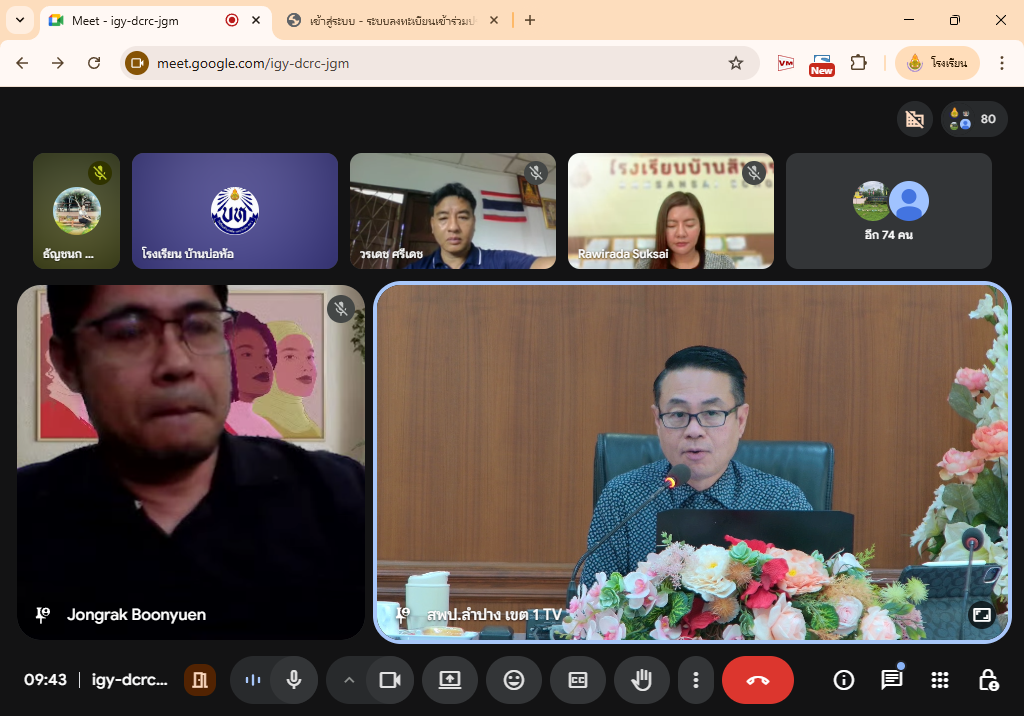Show meeting details info panel
The image size is (1024, 716).
(x=844, y=680)
